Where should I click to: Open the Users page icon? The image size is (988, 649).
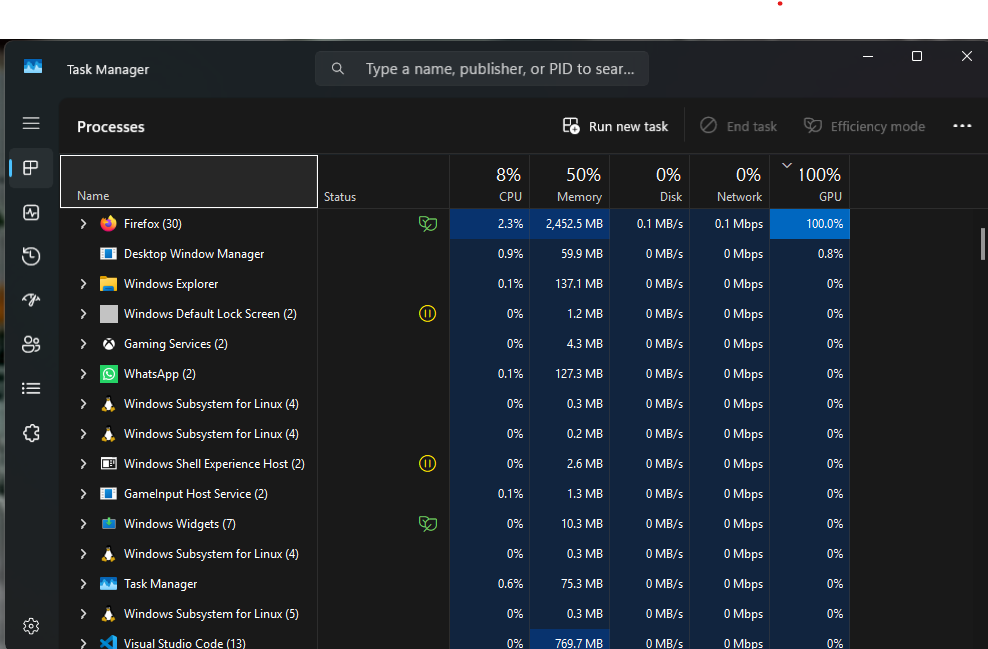pos(31,344)
